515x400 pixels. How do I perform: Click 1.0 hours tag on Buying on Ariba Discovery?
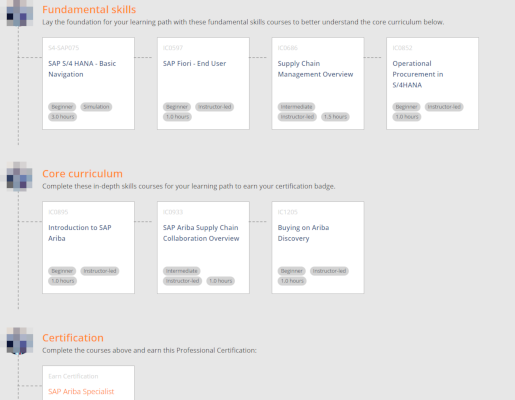click(292, 281)
